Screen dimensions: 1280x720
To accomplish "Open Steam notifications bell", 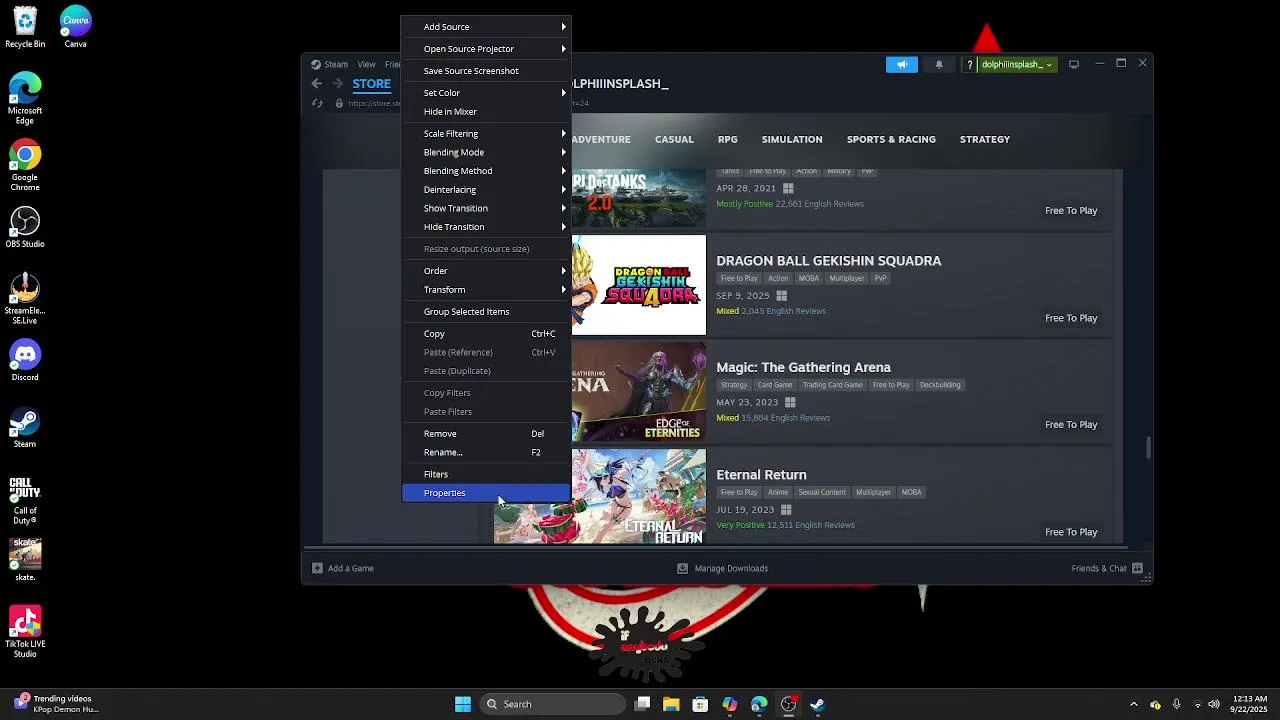I will [939, 64].
